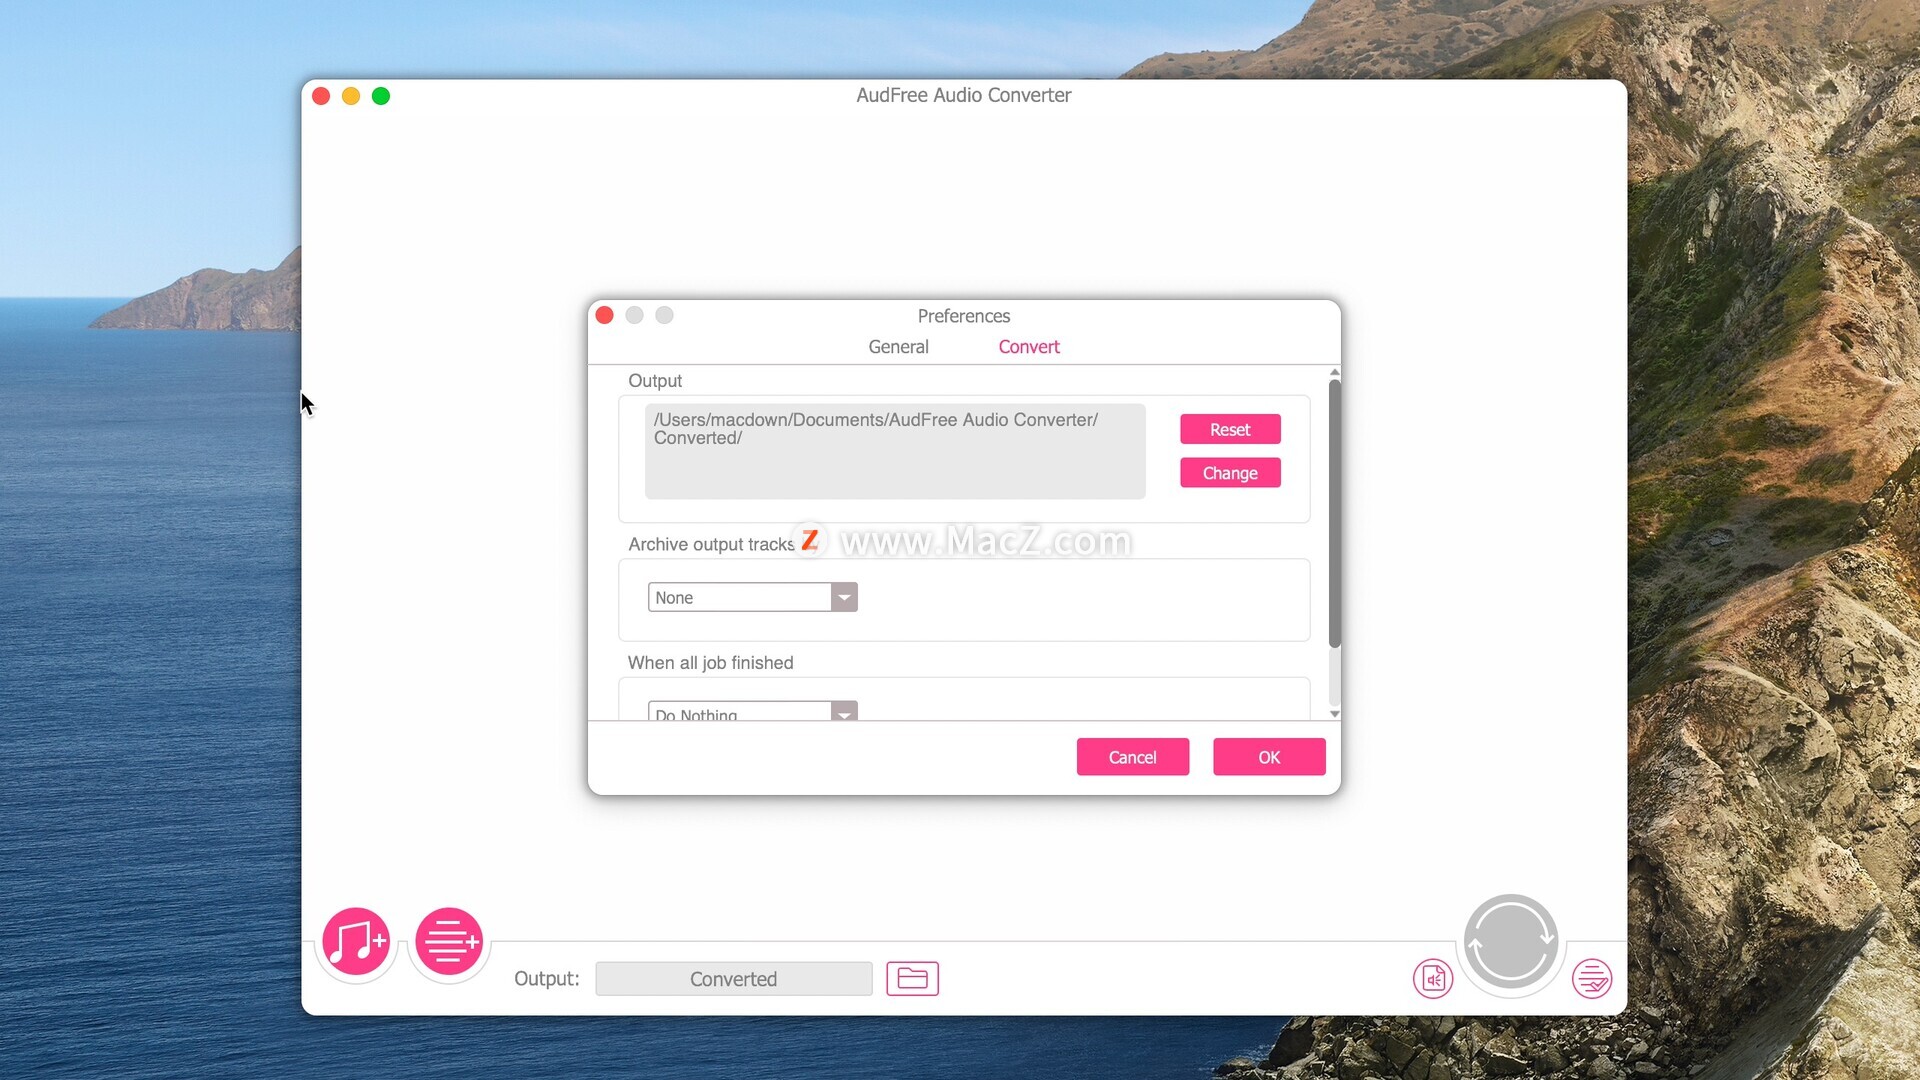
Task: Maximize the AudFree Audio Converter window
Action: pos(381,96)
